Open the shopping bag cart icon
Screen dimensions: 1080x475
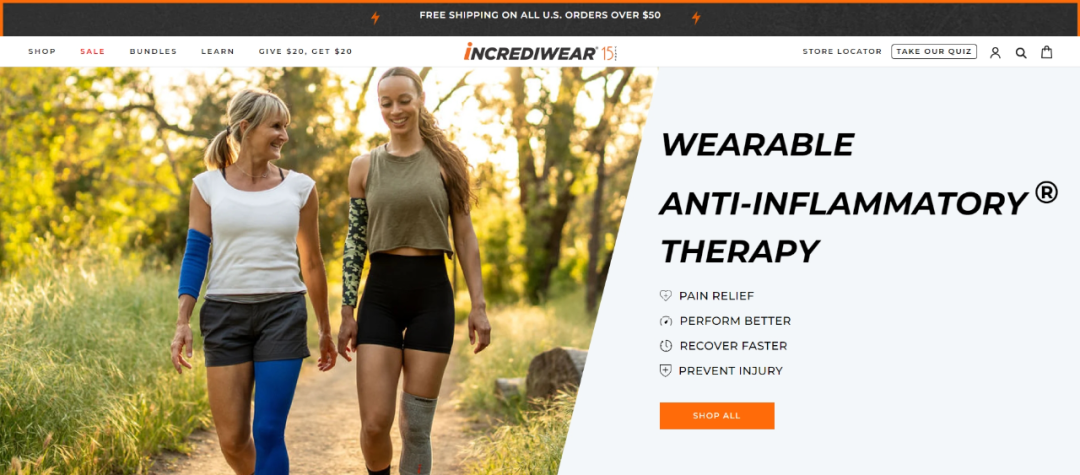click(x=1046, y=52)
